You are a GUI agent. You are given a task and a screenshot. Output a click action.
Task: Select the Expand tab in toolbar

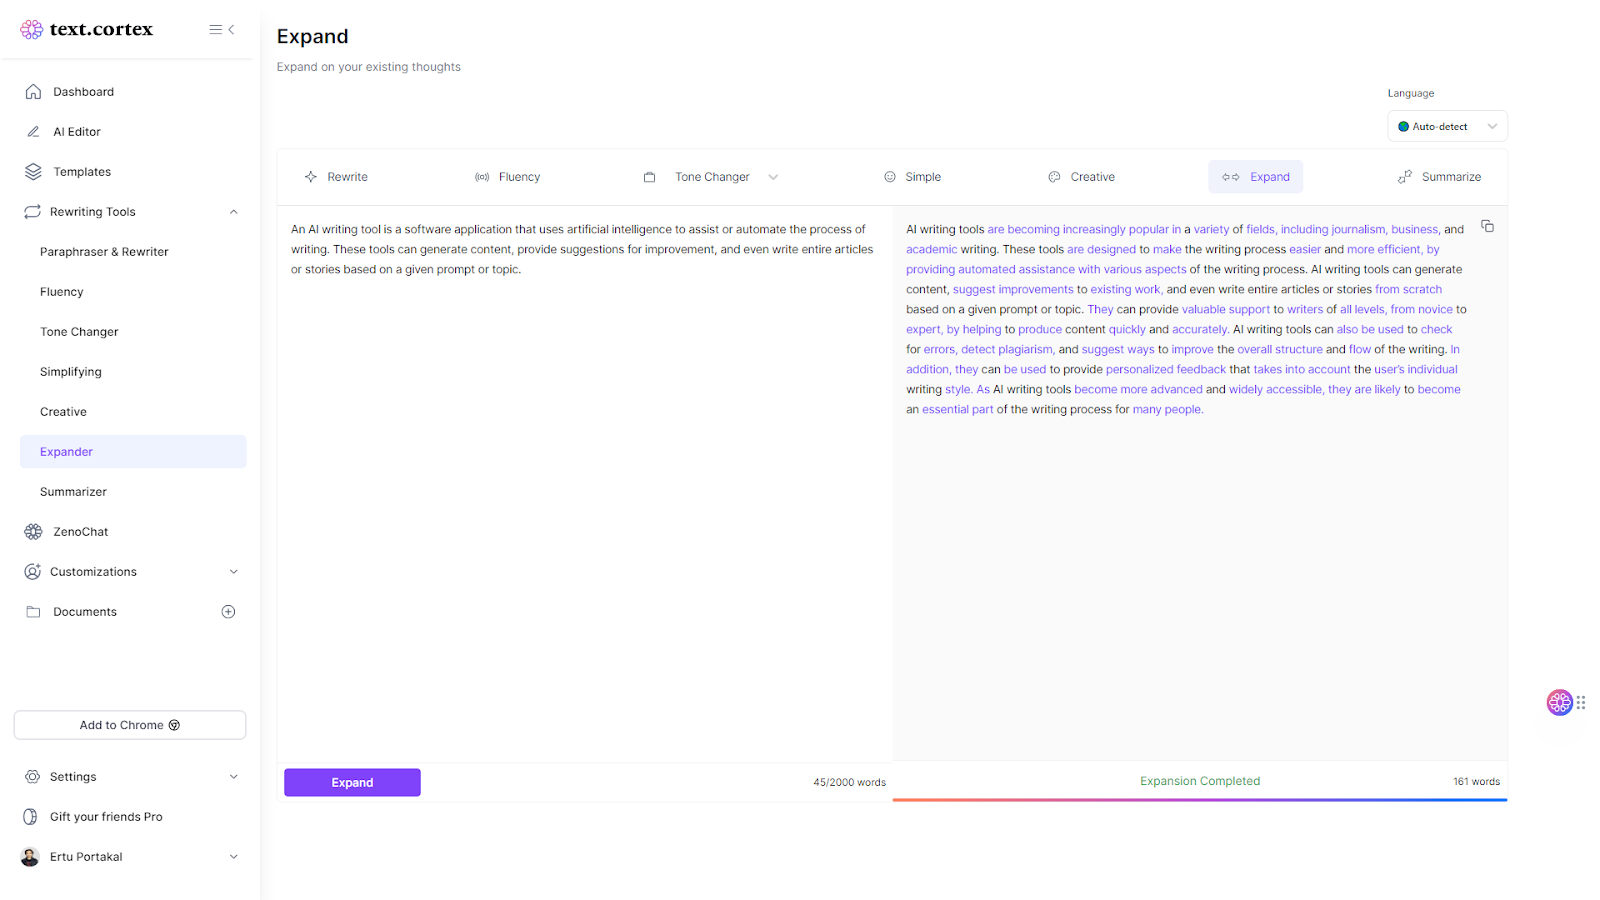1256,177
